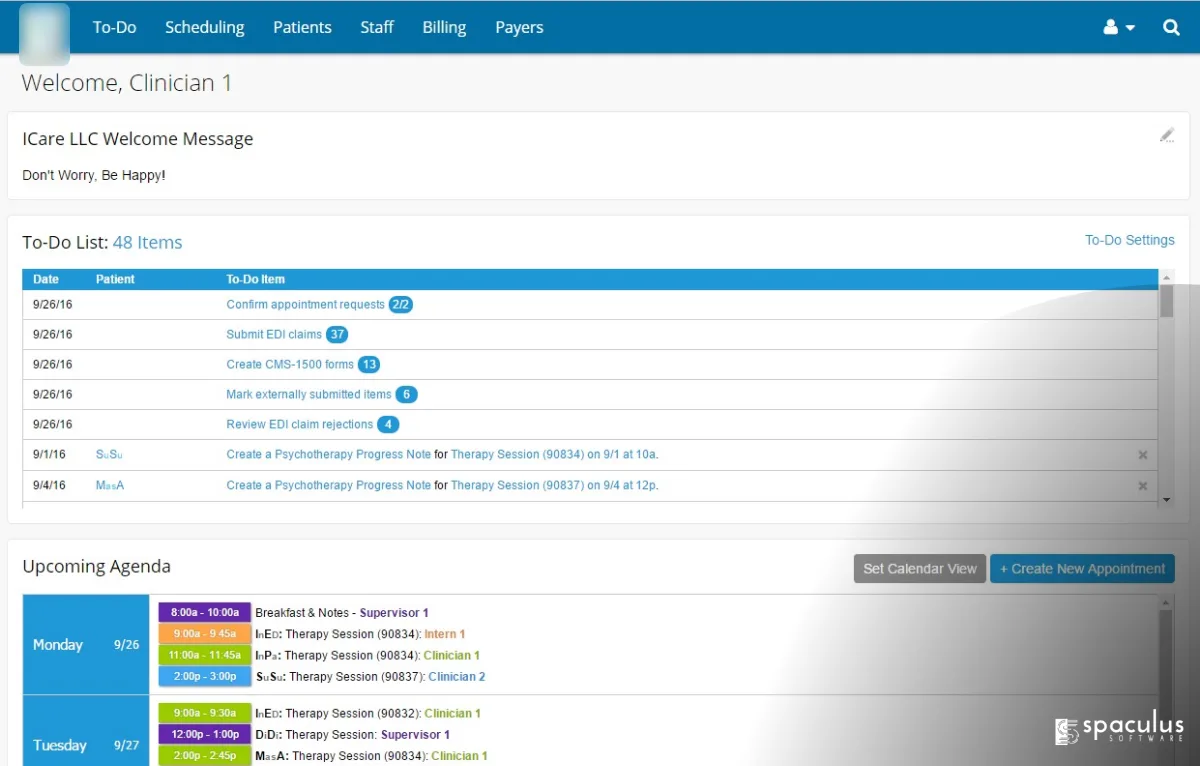
Task: Open Monday 8:00a - 10:00a time block
Action: coord(204,613)
